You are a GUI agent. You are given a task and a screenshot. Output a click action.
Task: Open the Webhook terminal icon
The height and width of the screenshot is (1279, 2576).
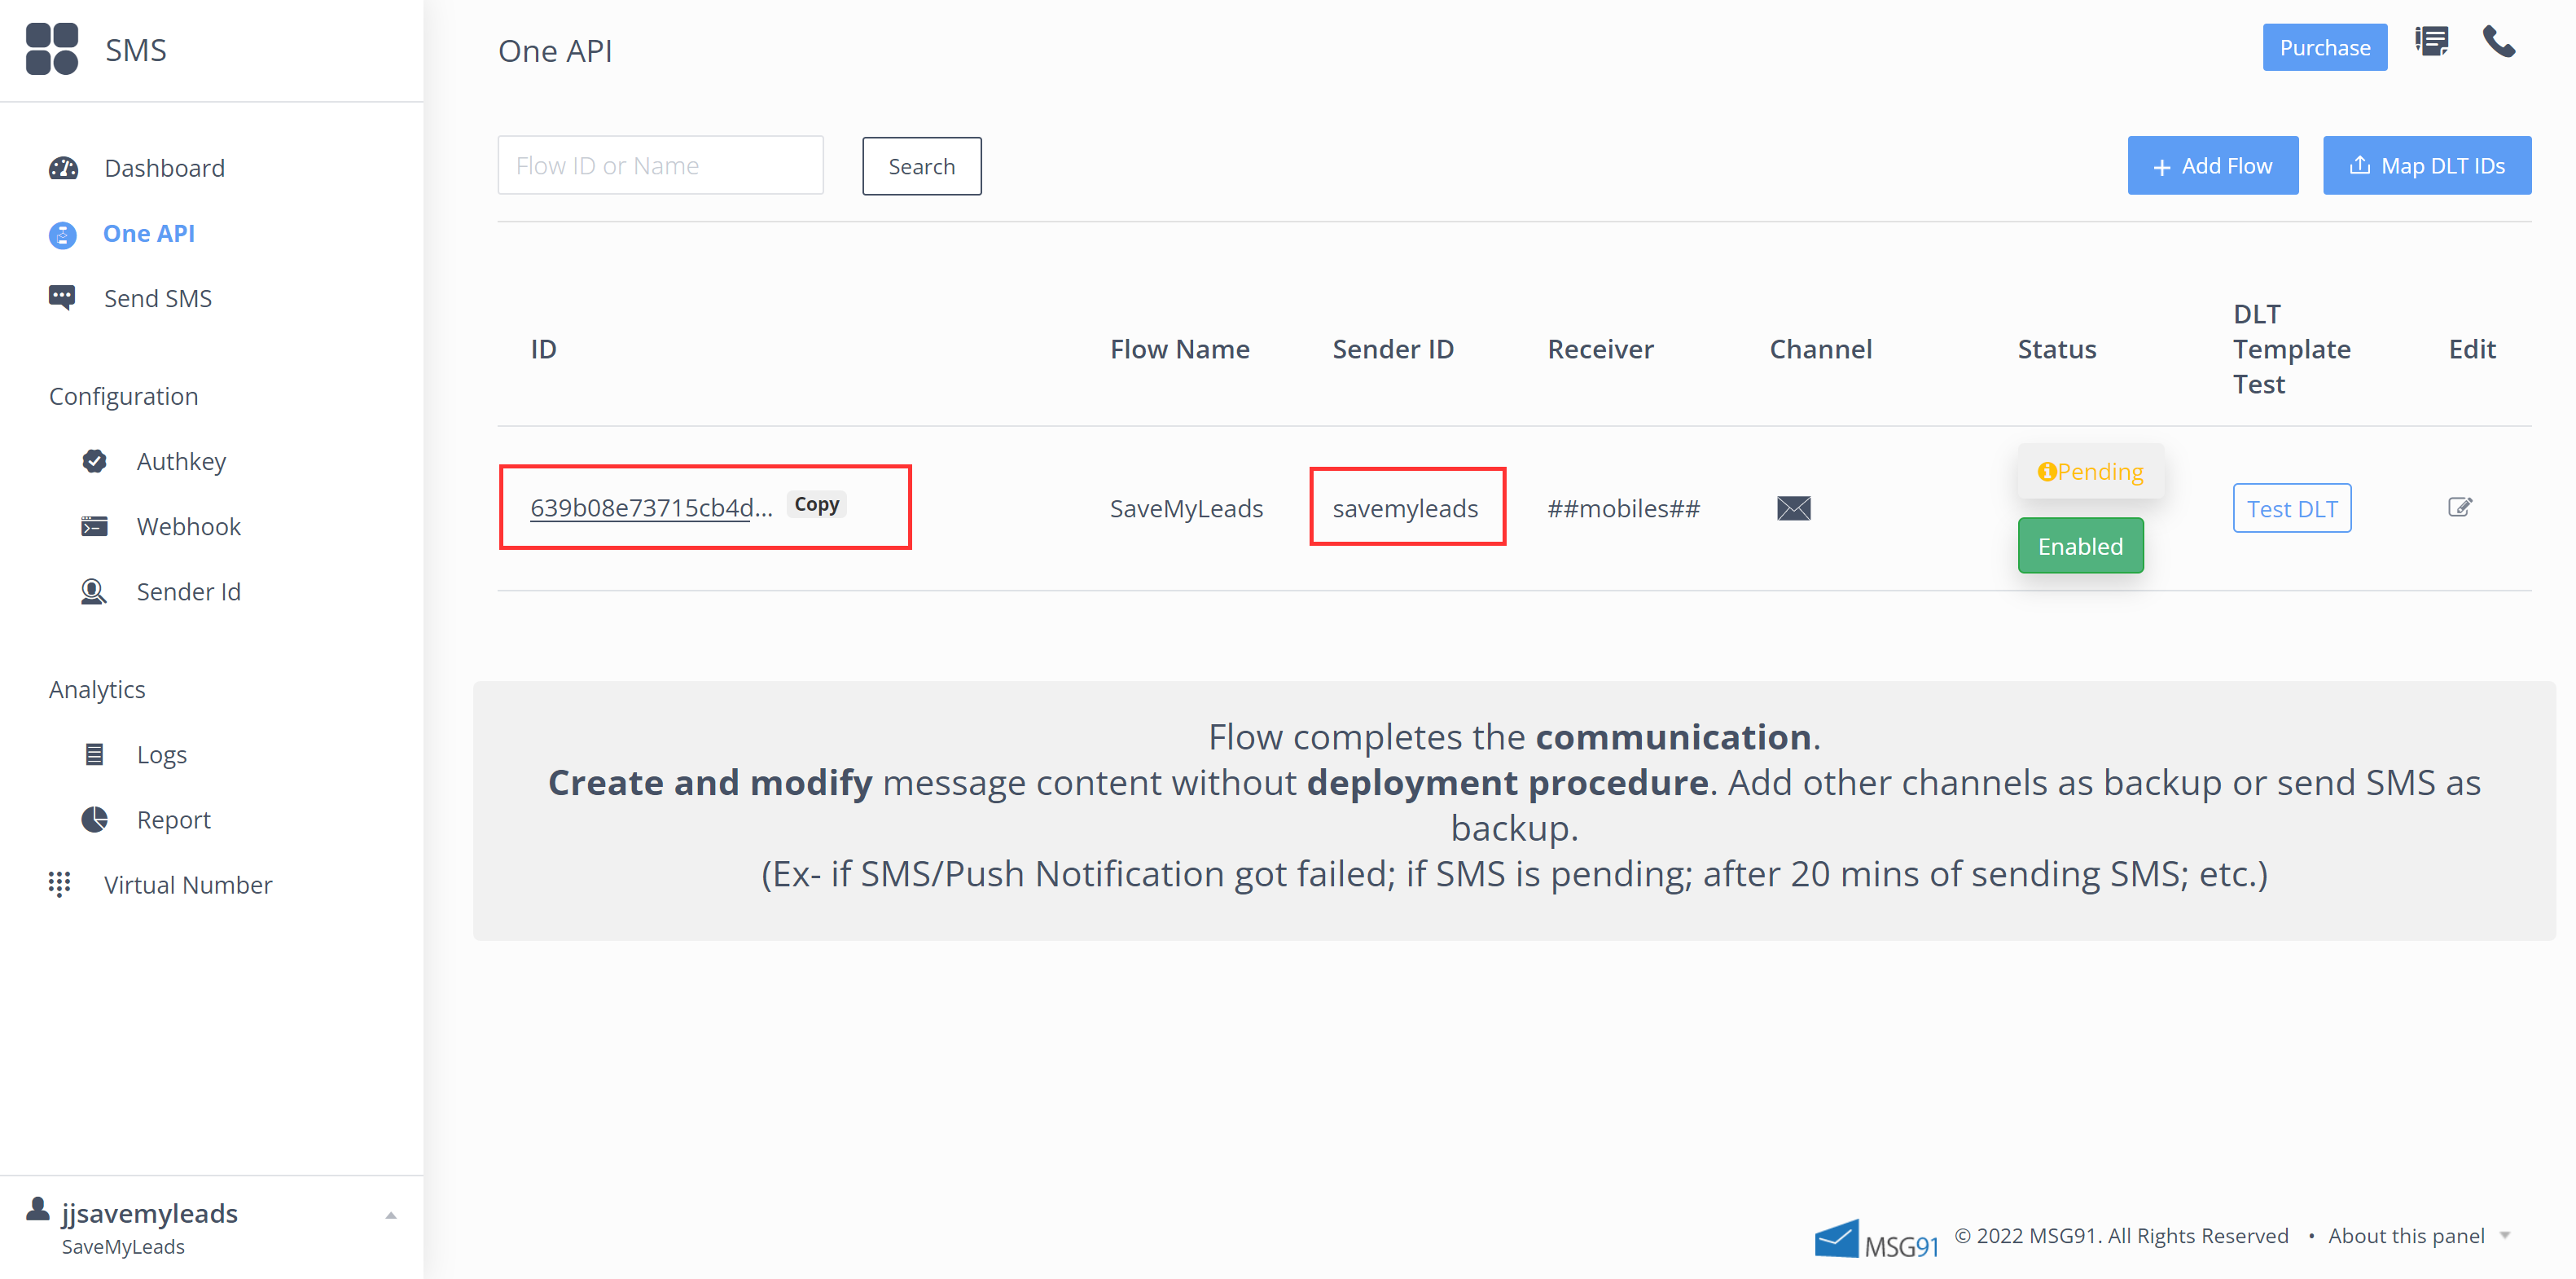pyautogui.click(x=95, y=526)
